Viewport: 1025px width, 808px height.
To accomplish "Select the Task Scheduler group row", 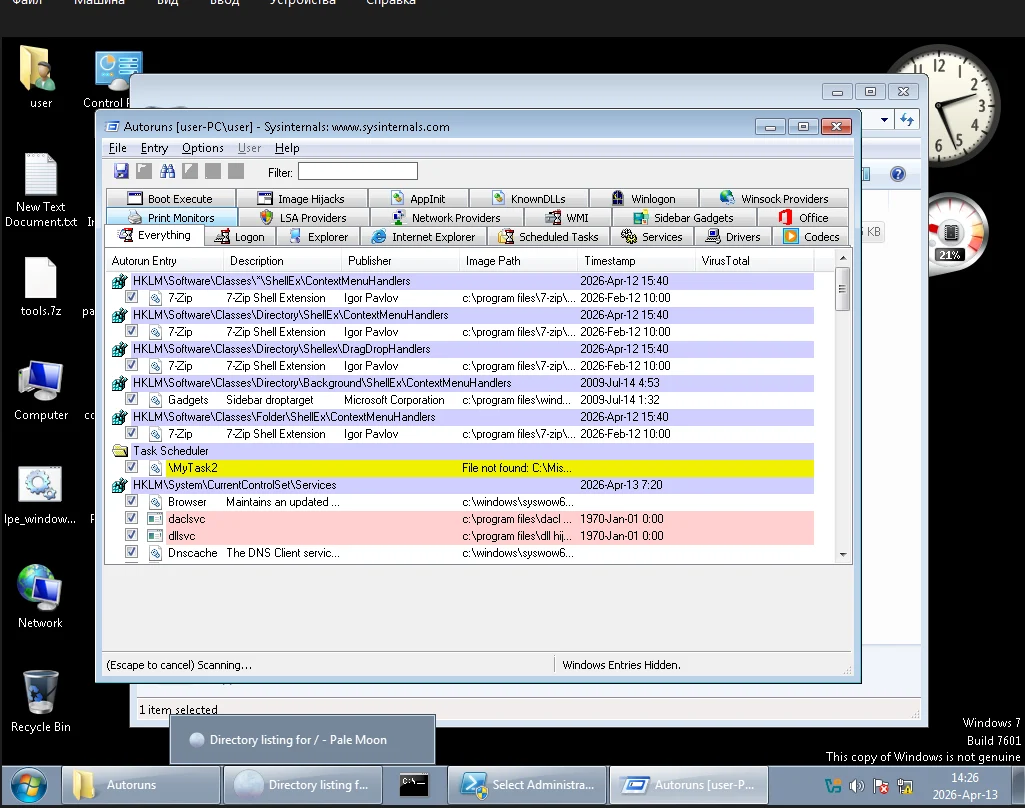I will point(462,450).
